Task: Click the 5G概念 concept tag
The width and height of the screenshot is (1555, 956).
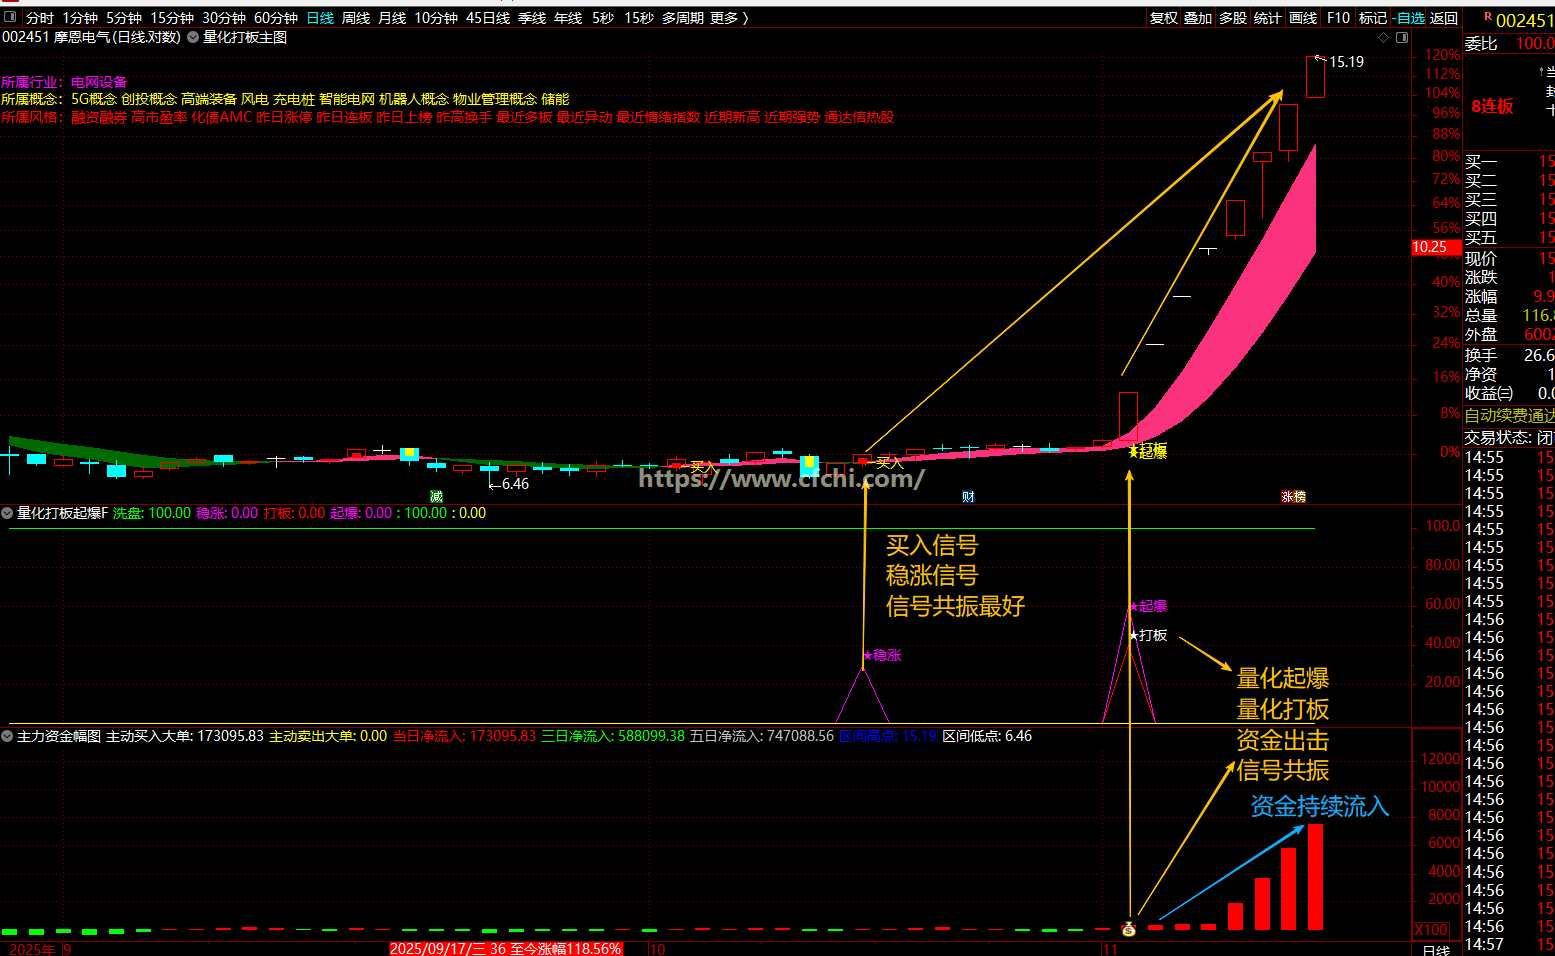Action: pyautogui.click(x=94, y=99)
